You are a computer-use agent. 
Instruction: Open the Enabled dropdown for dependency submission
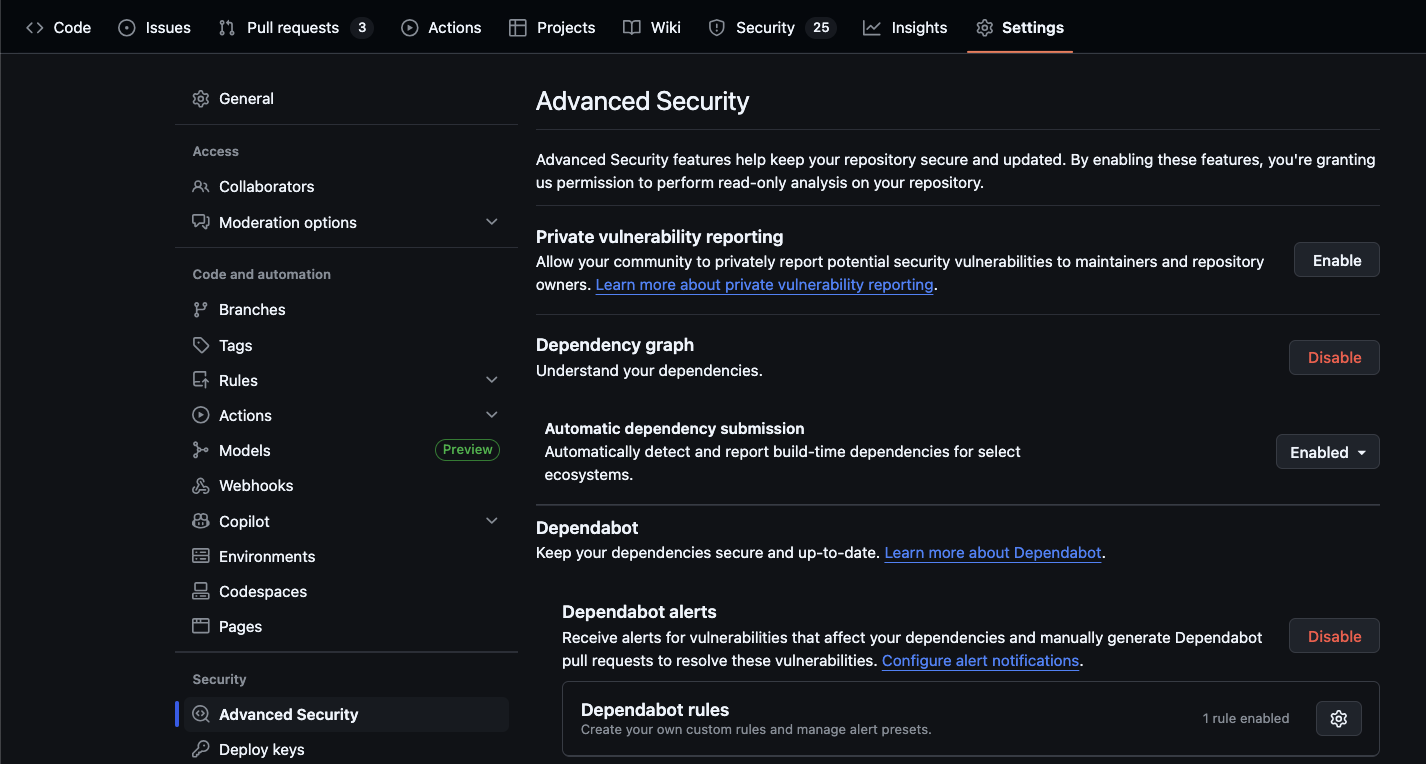[x=1327, y=451]
